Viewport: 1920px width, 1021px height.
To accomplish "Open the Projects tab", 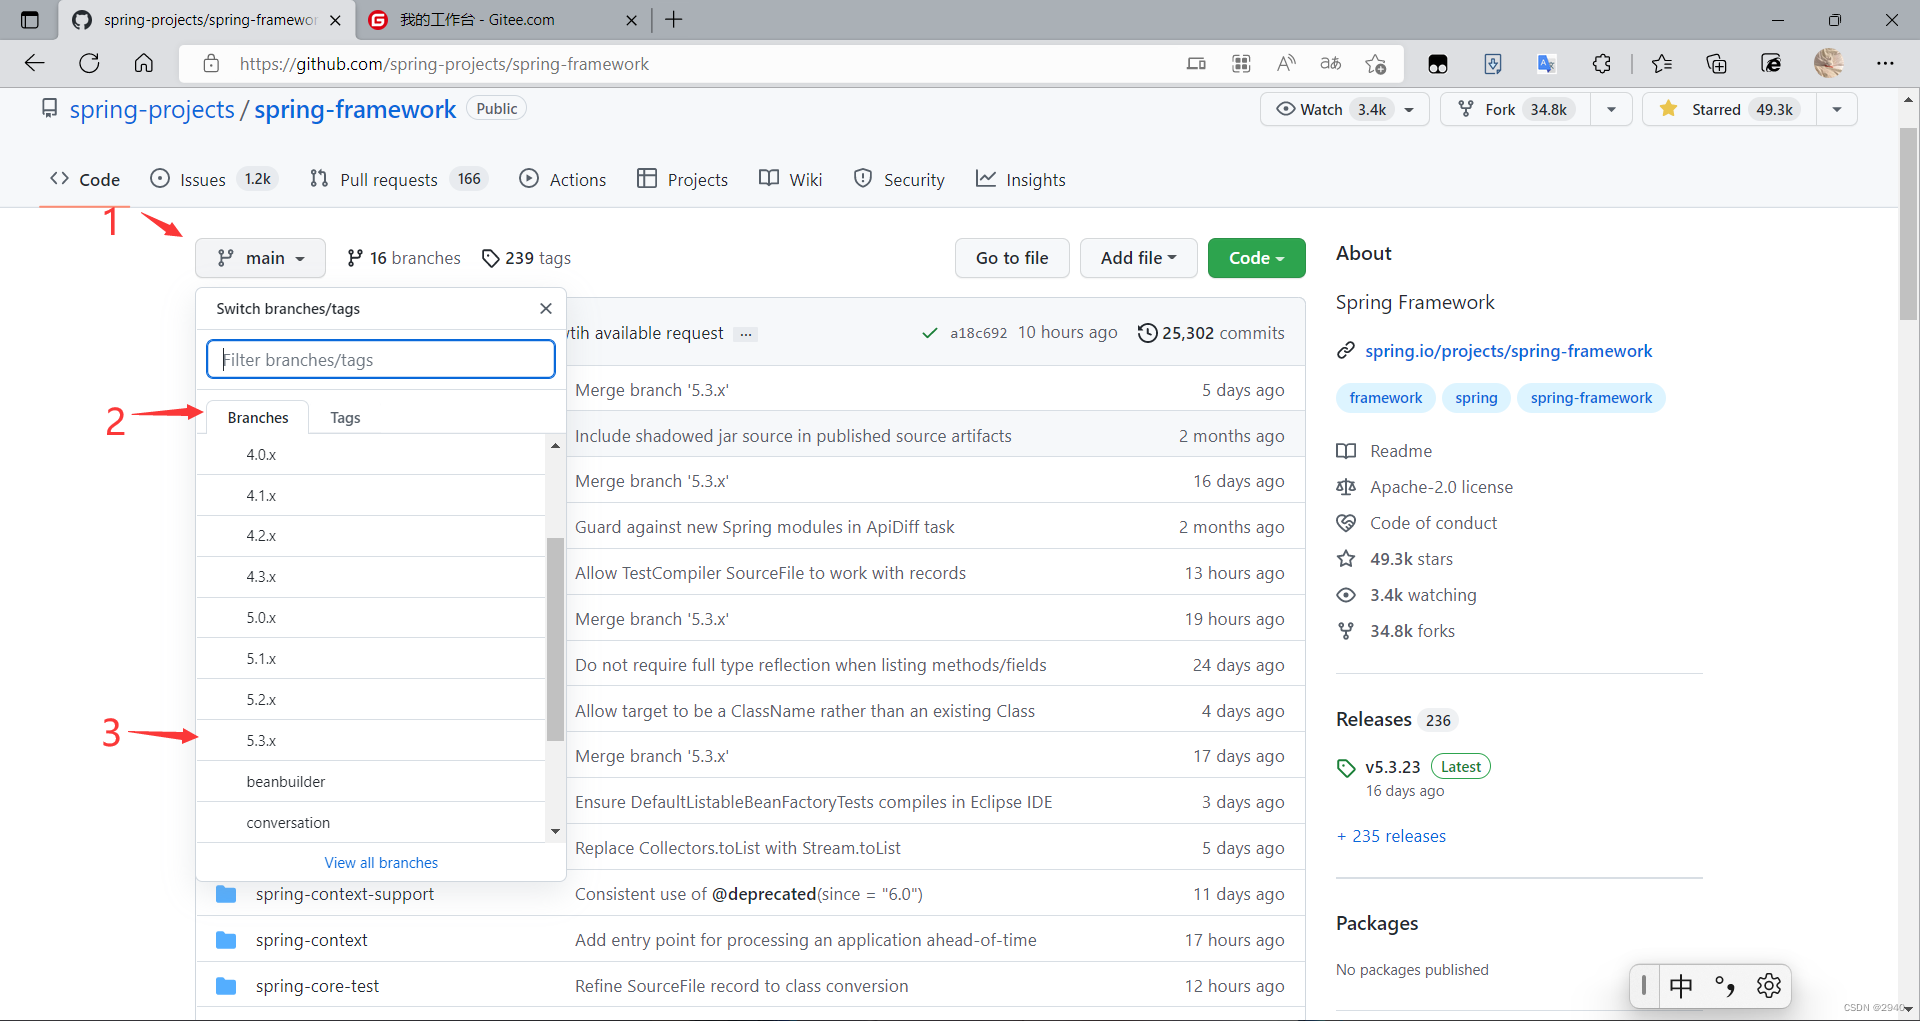I will pyautogui.click(x=683, y=179).
